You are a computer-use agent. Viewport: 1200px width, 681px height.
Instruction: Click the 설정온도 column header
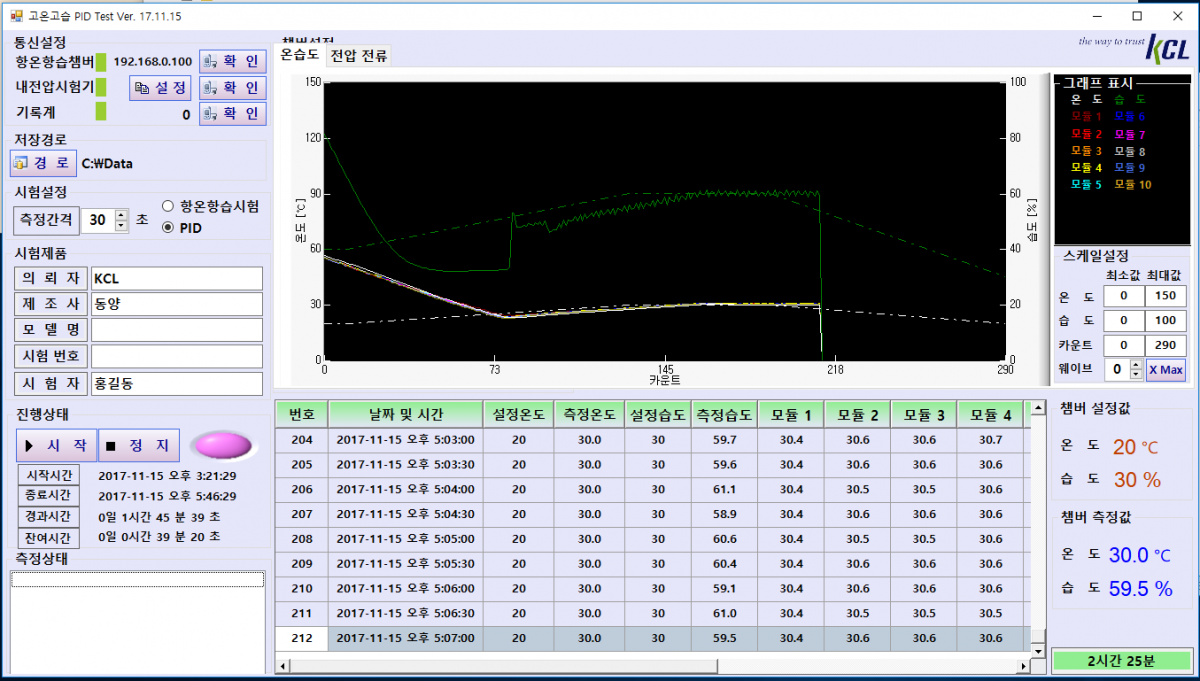pos(518,414)
